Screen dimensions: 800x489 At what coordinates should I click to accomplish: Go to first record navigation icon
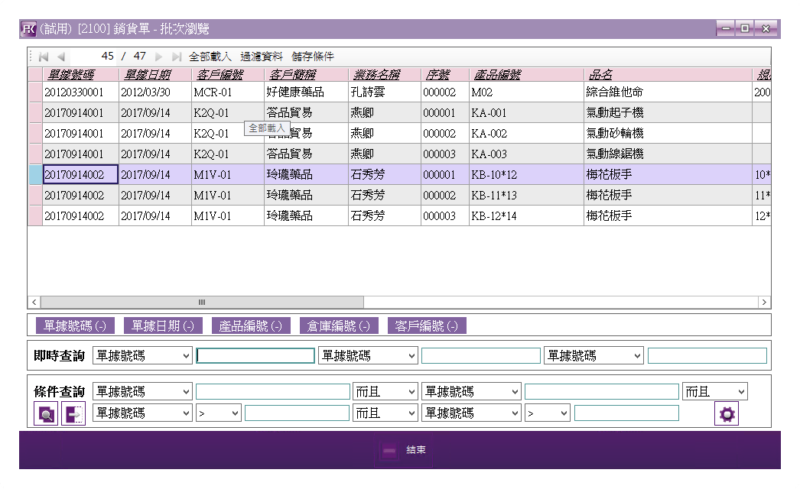coord(43,57)
